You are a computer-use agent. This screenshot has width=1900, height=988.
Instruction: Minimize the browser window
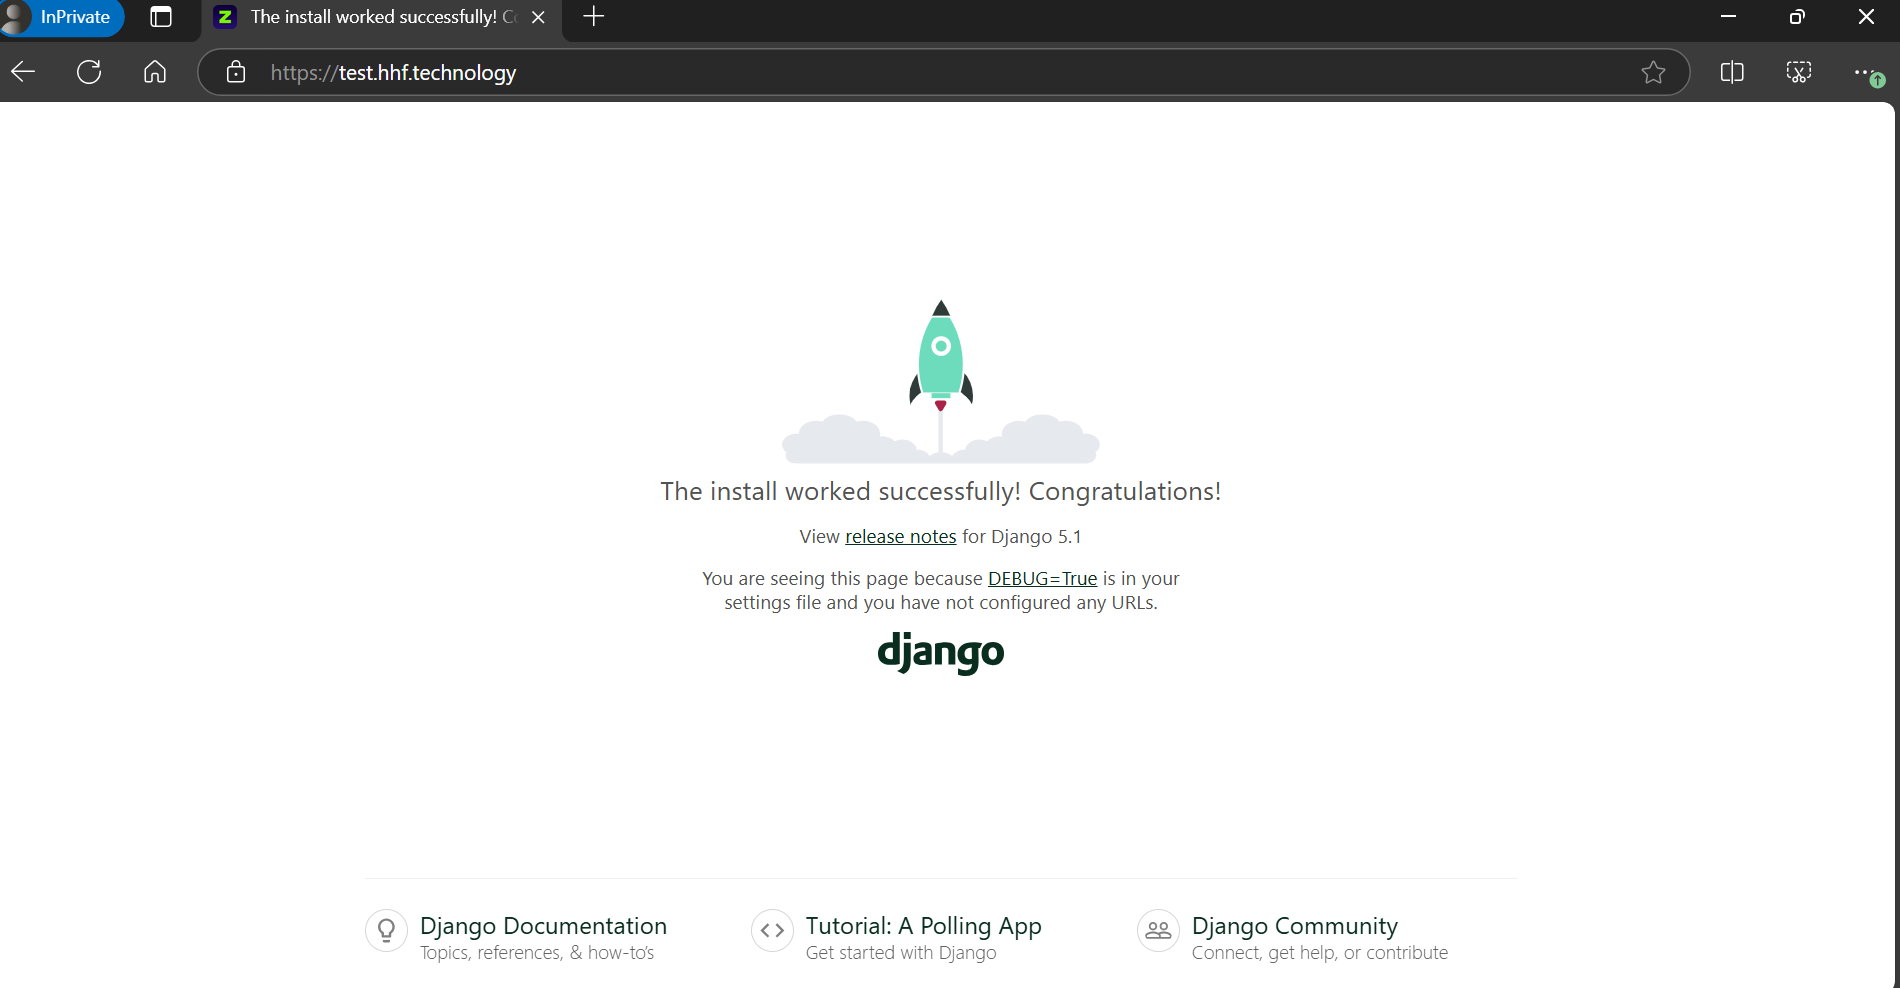tap(1728, 17)
